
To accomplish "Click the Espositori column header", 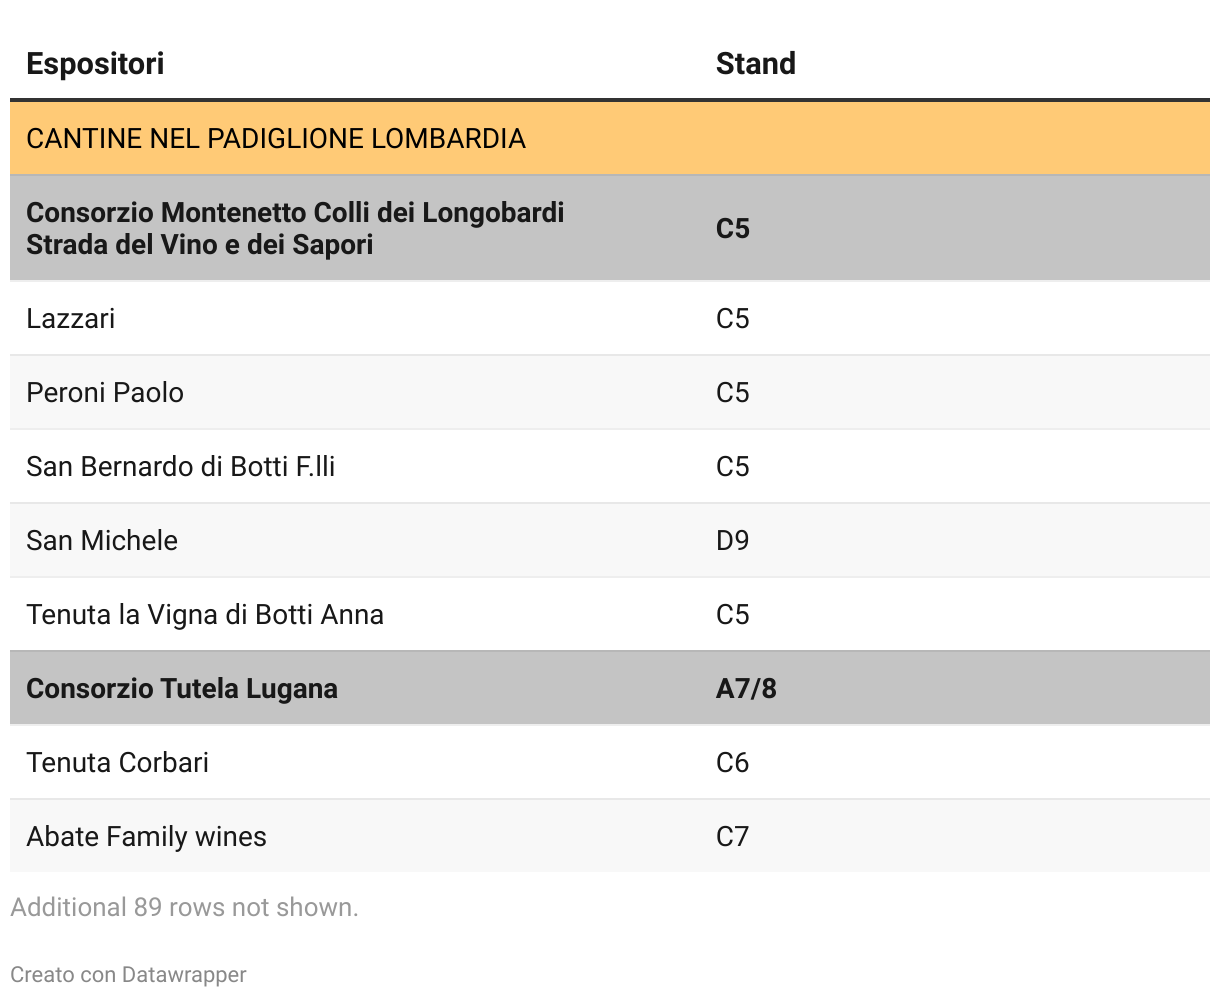I will [95, 64].
